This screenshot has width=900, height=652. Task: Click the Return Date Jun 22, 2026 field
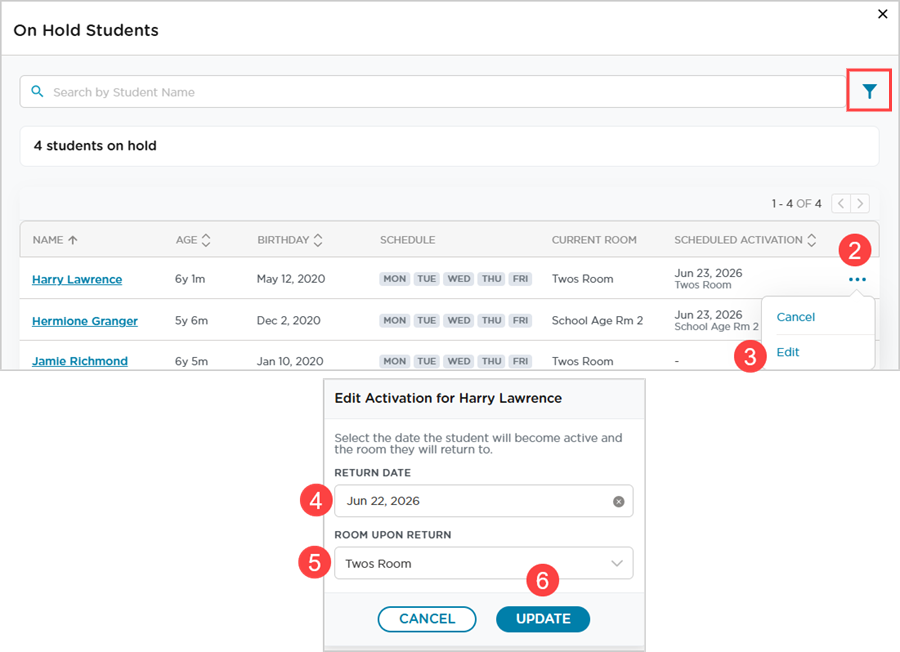(x=483, y=500)
